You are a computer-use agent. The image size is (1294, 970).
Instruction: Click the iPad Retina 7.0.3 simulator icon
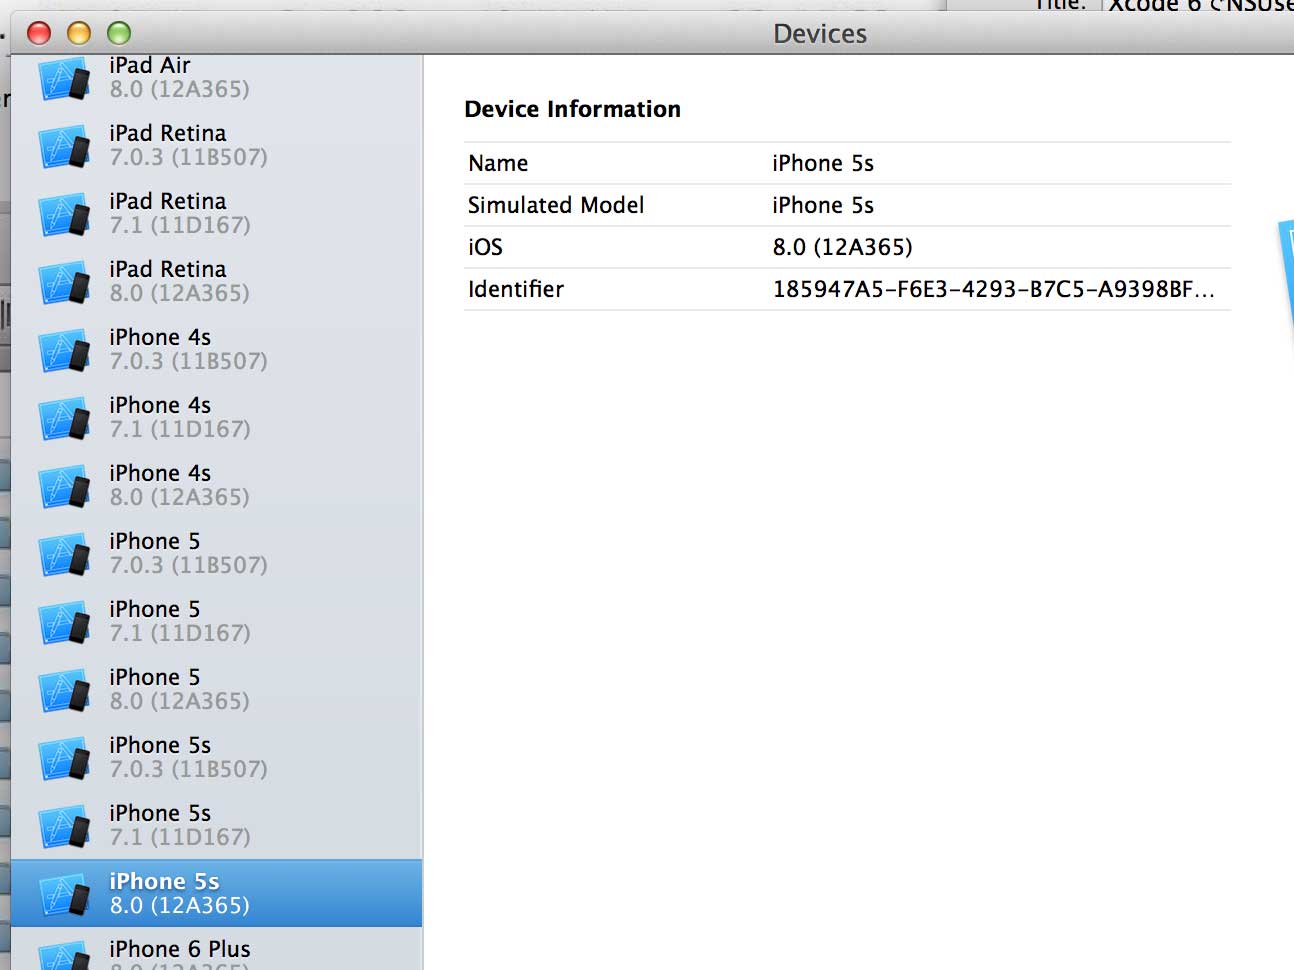(x=65, y=147)
